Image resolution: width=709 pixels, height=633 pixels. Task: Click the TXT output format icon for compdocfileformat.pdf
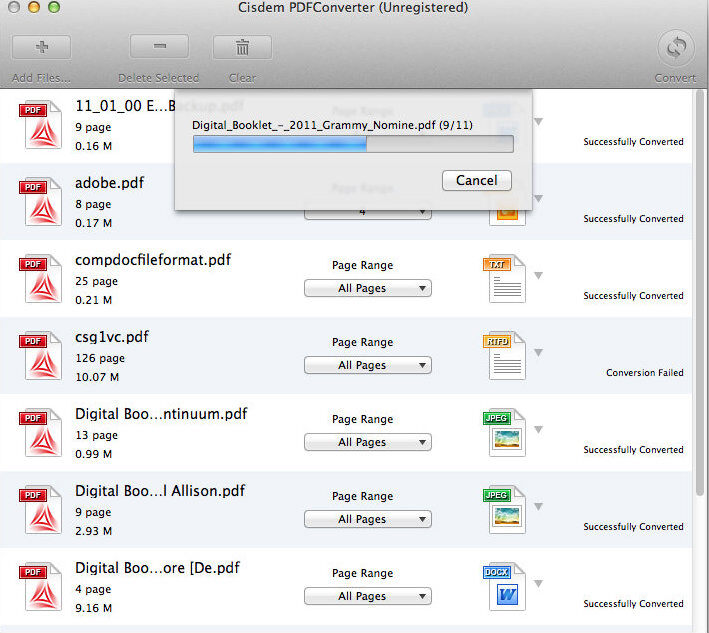pos(505,279)
